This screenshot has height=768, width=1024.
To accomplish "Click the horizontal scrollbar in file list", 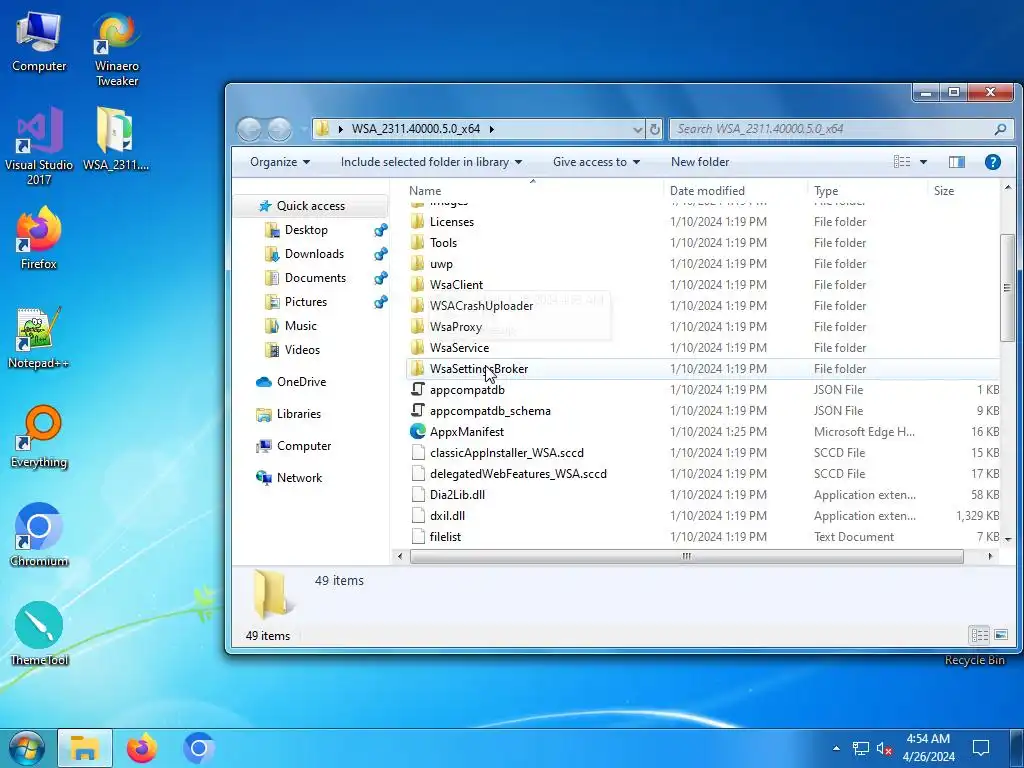I will [x=686, y=556].
